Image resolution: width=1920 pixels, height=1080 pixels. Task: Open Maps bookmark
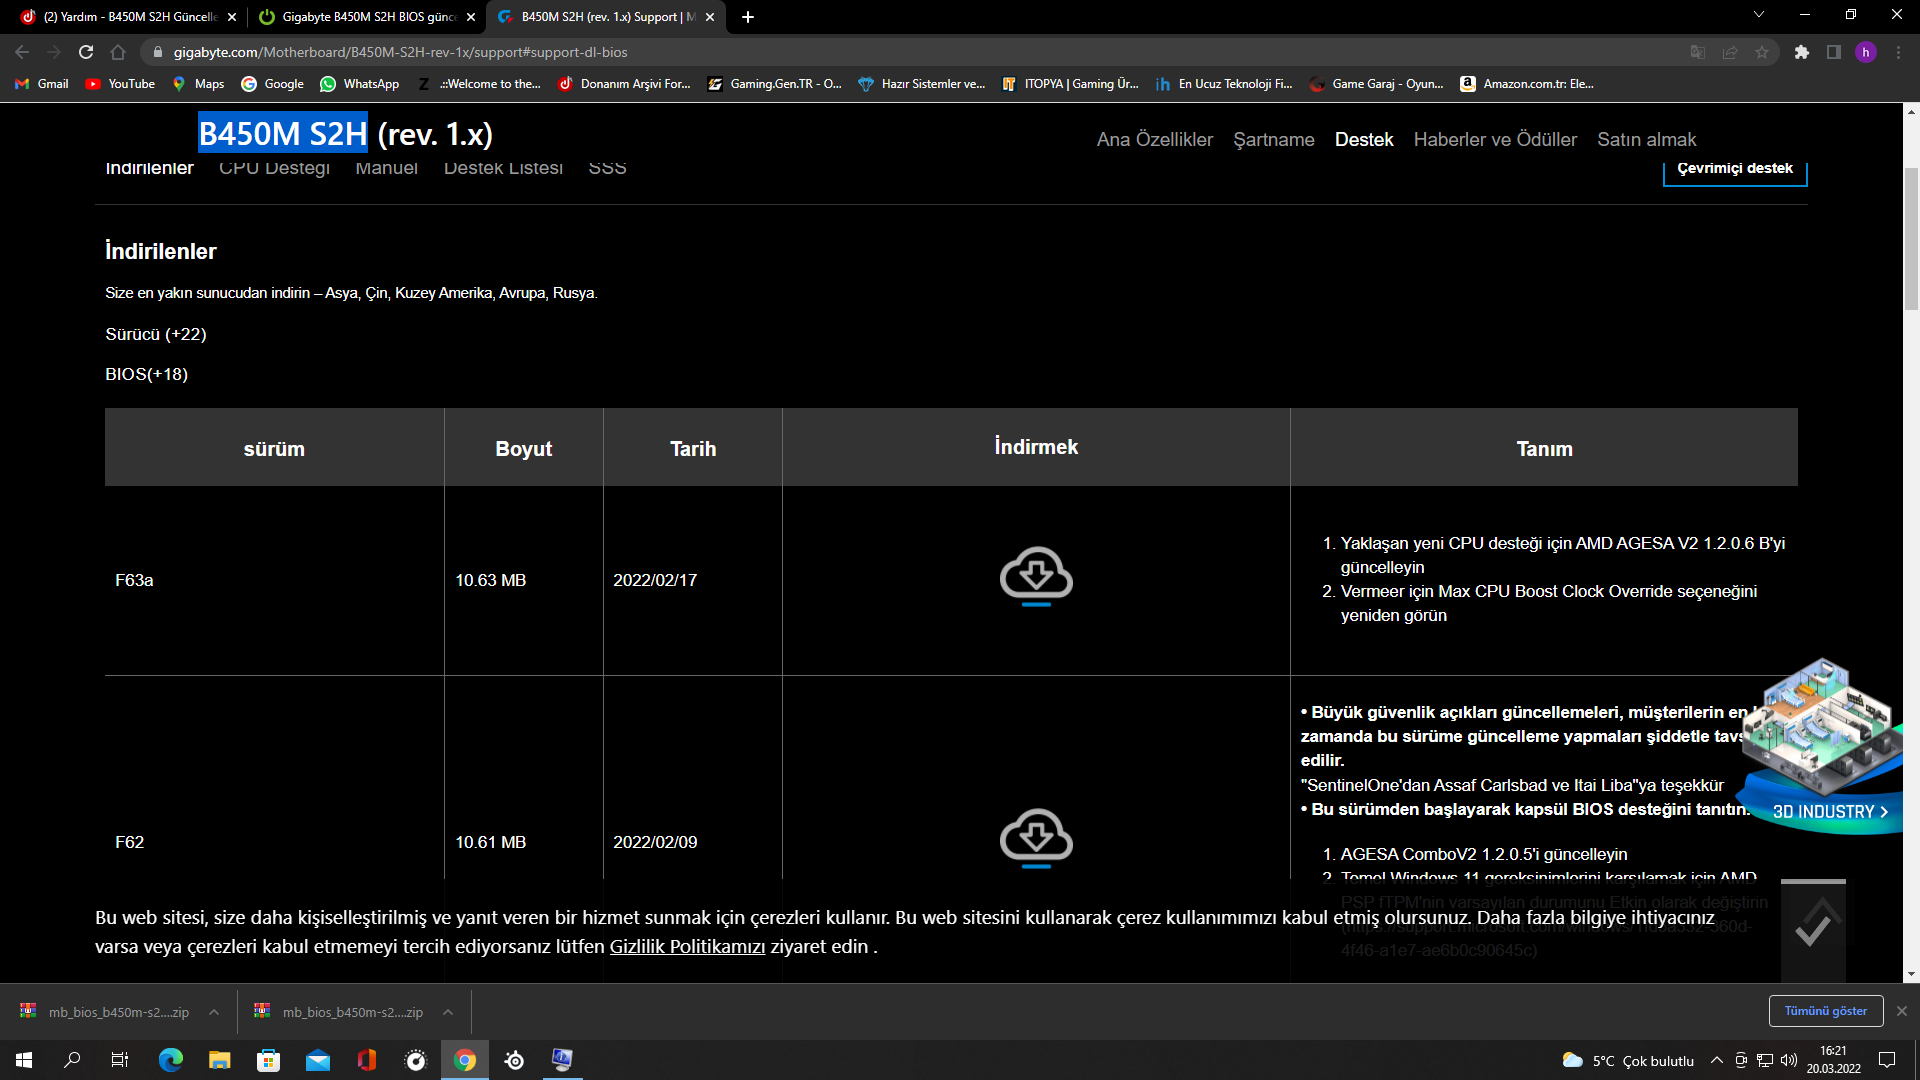198,84
